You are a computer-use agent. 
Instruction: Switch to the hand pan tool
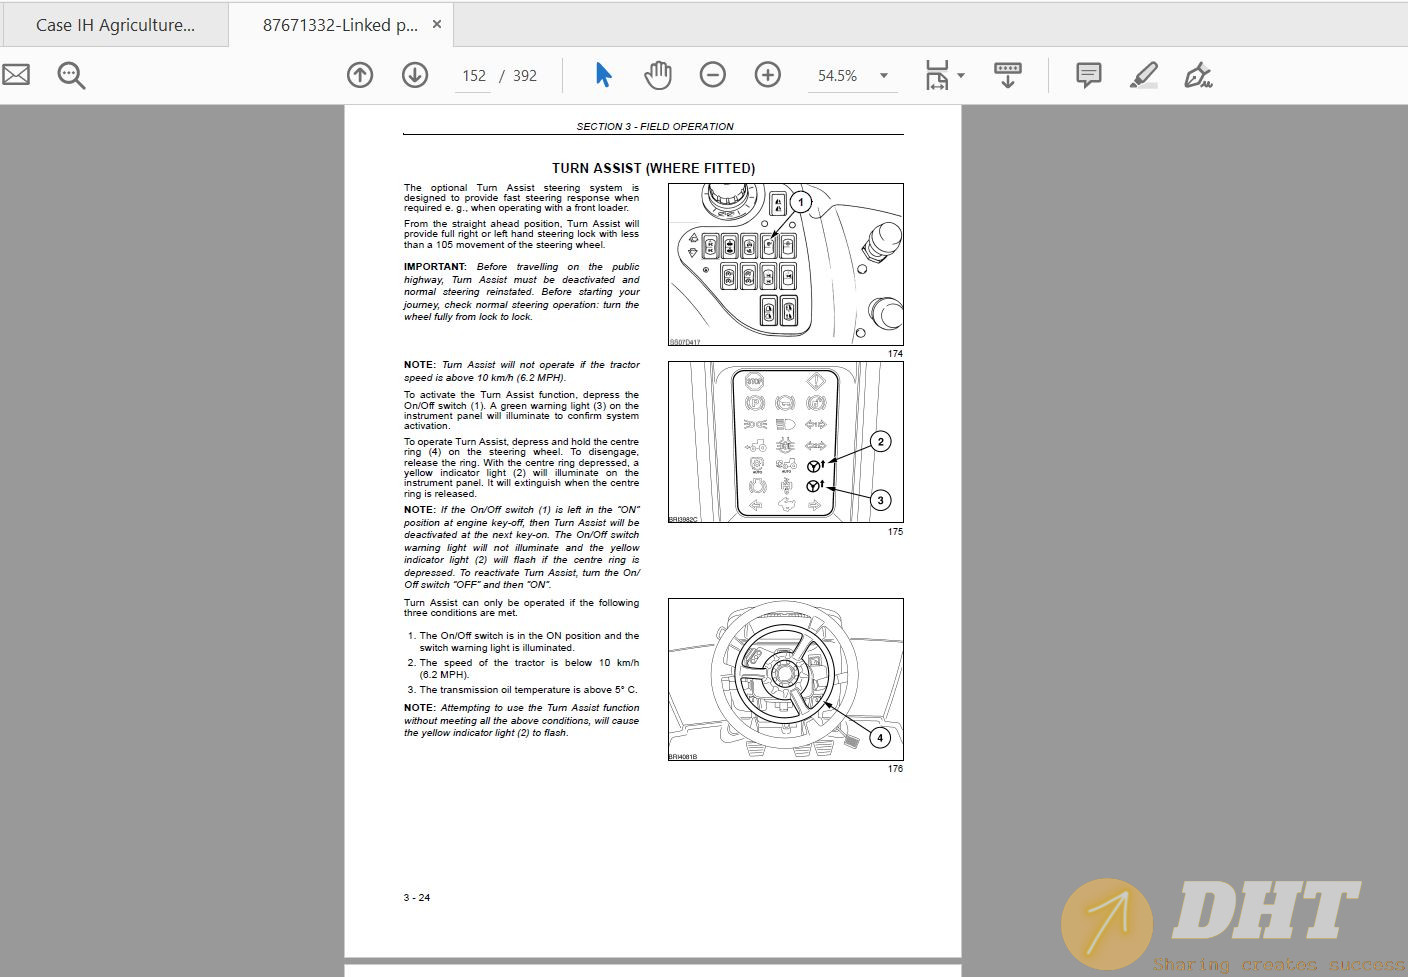(x=657, y=75)
